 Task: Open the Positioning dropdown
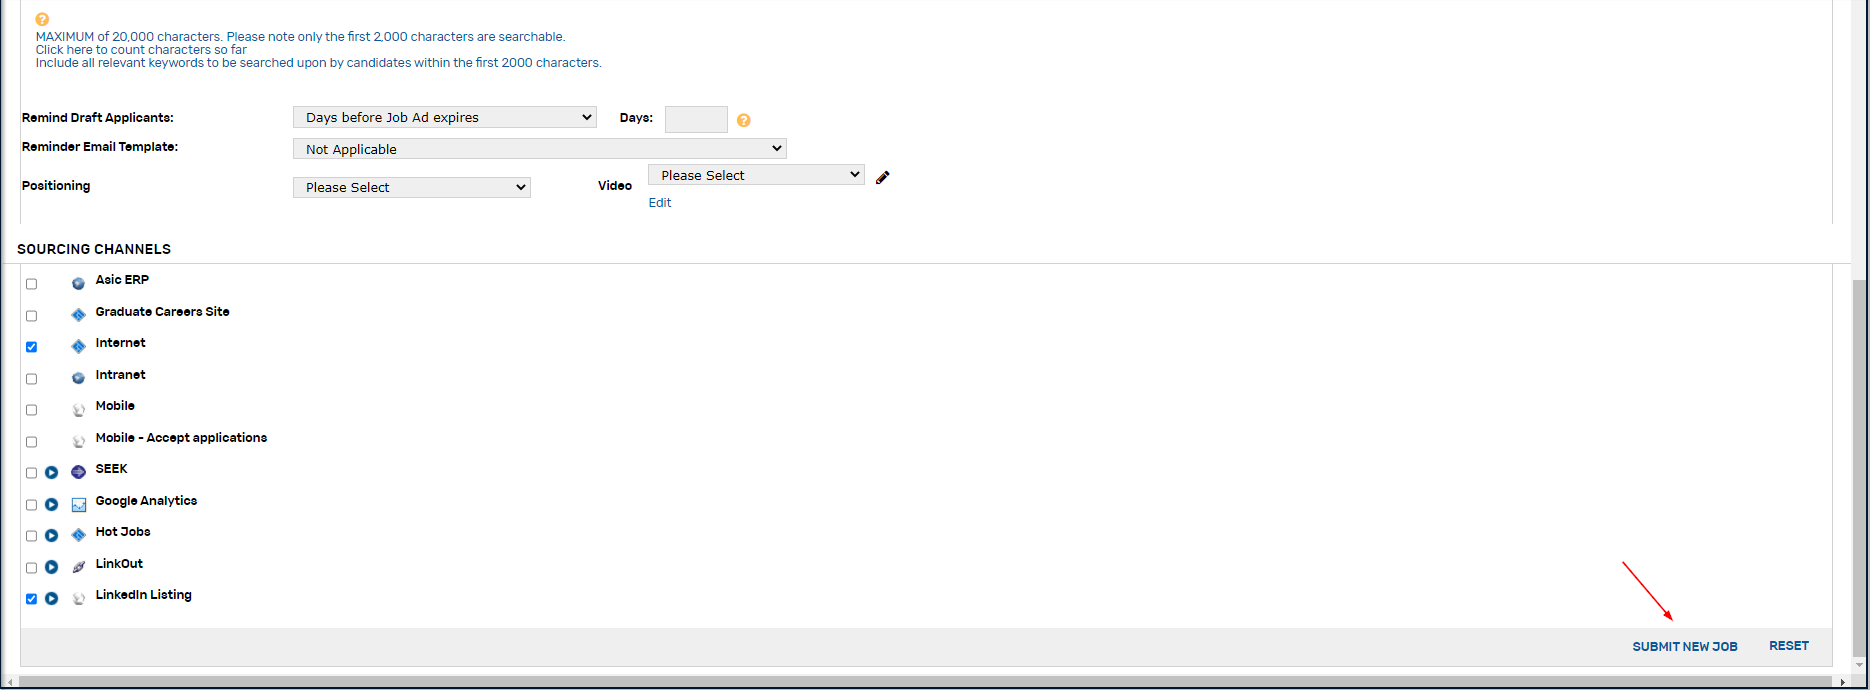click(x=412, y=187)
